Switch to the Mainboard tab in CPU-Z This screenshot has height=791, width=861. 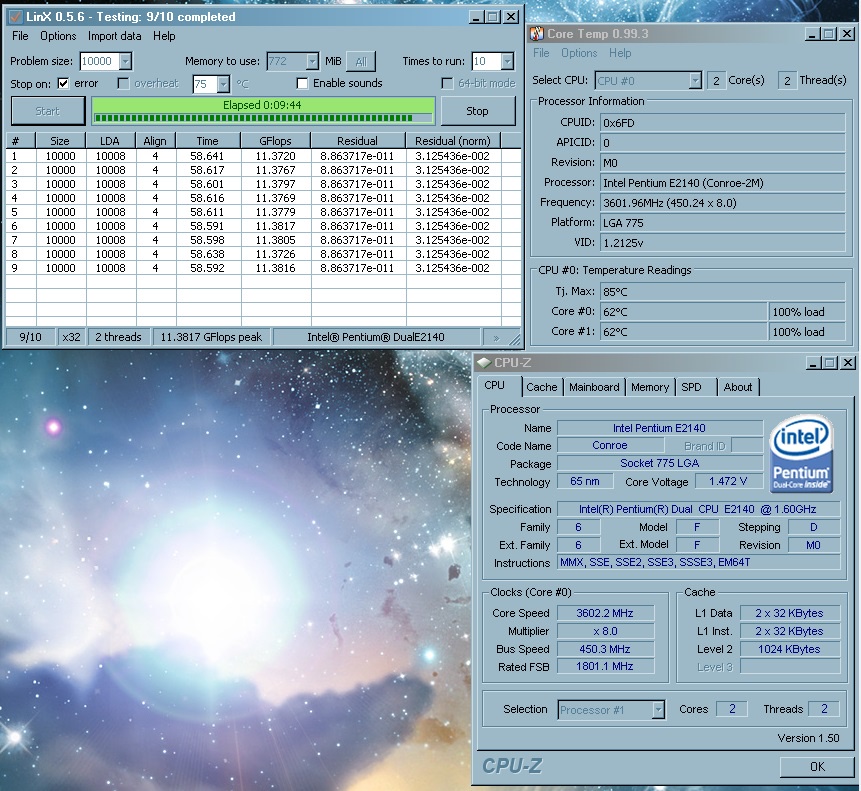[593, 387]
